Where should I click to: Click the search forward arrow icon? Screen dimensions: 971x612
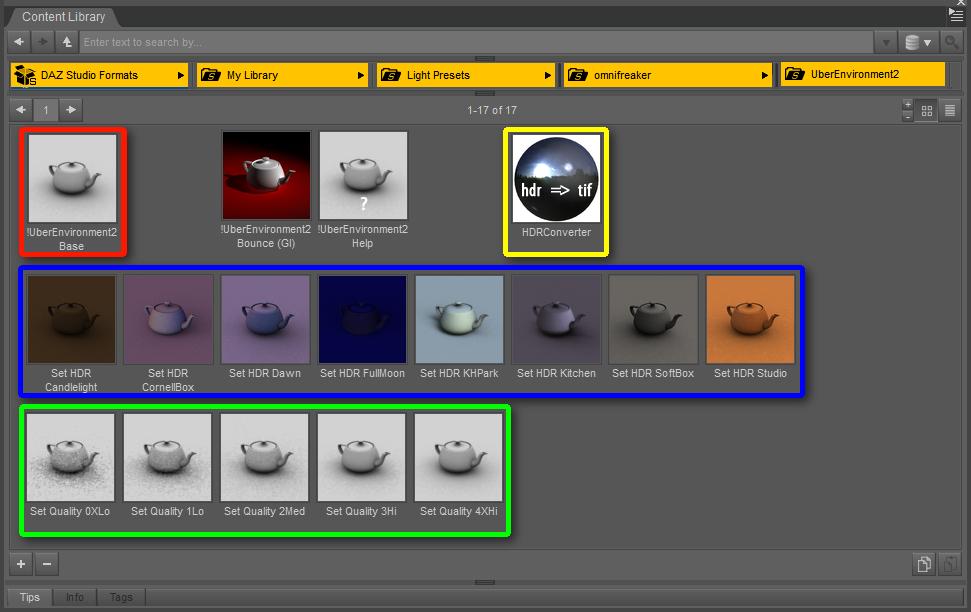pyautogui.click(x=42, y=42)
